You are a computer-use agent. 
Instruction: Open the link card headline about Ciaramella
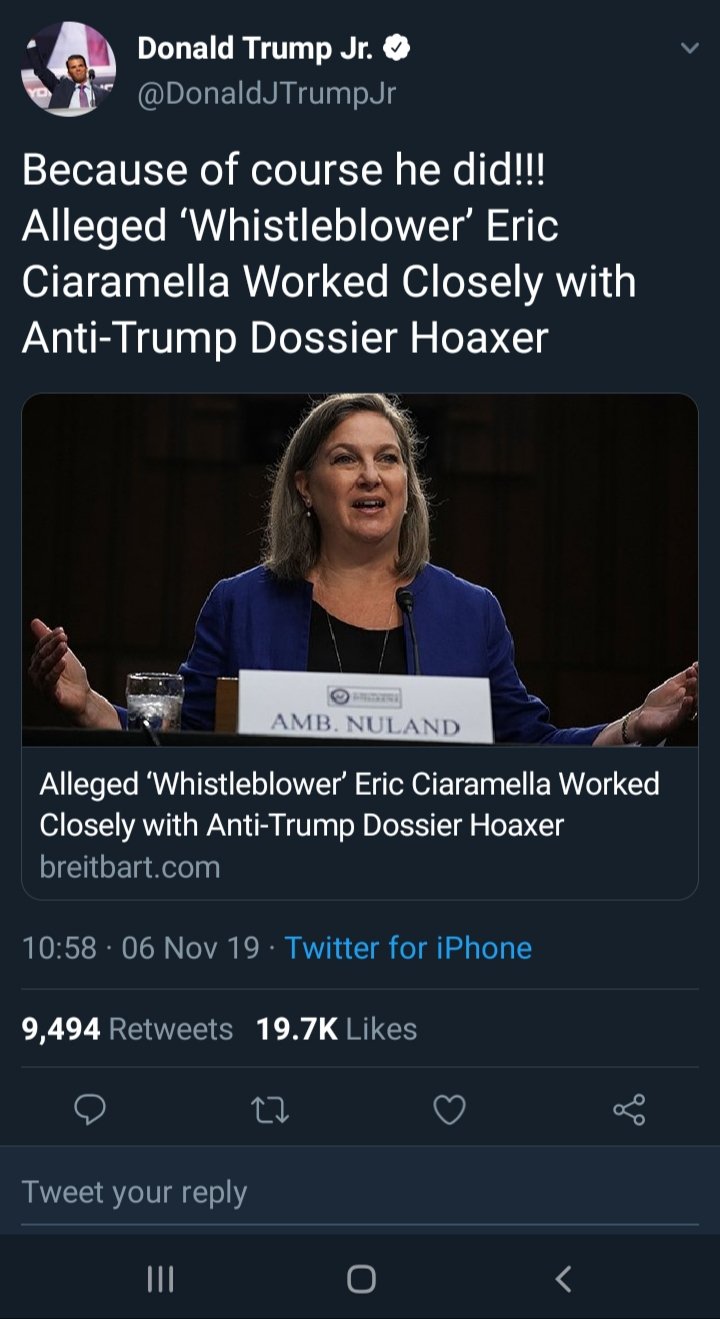[349, 804]
